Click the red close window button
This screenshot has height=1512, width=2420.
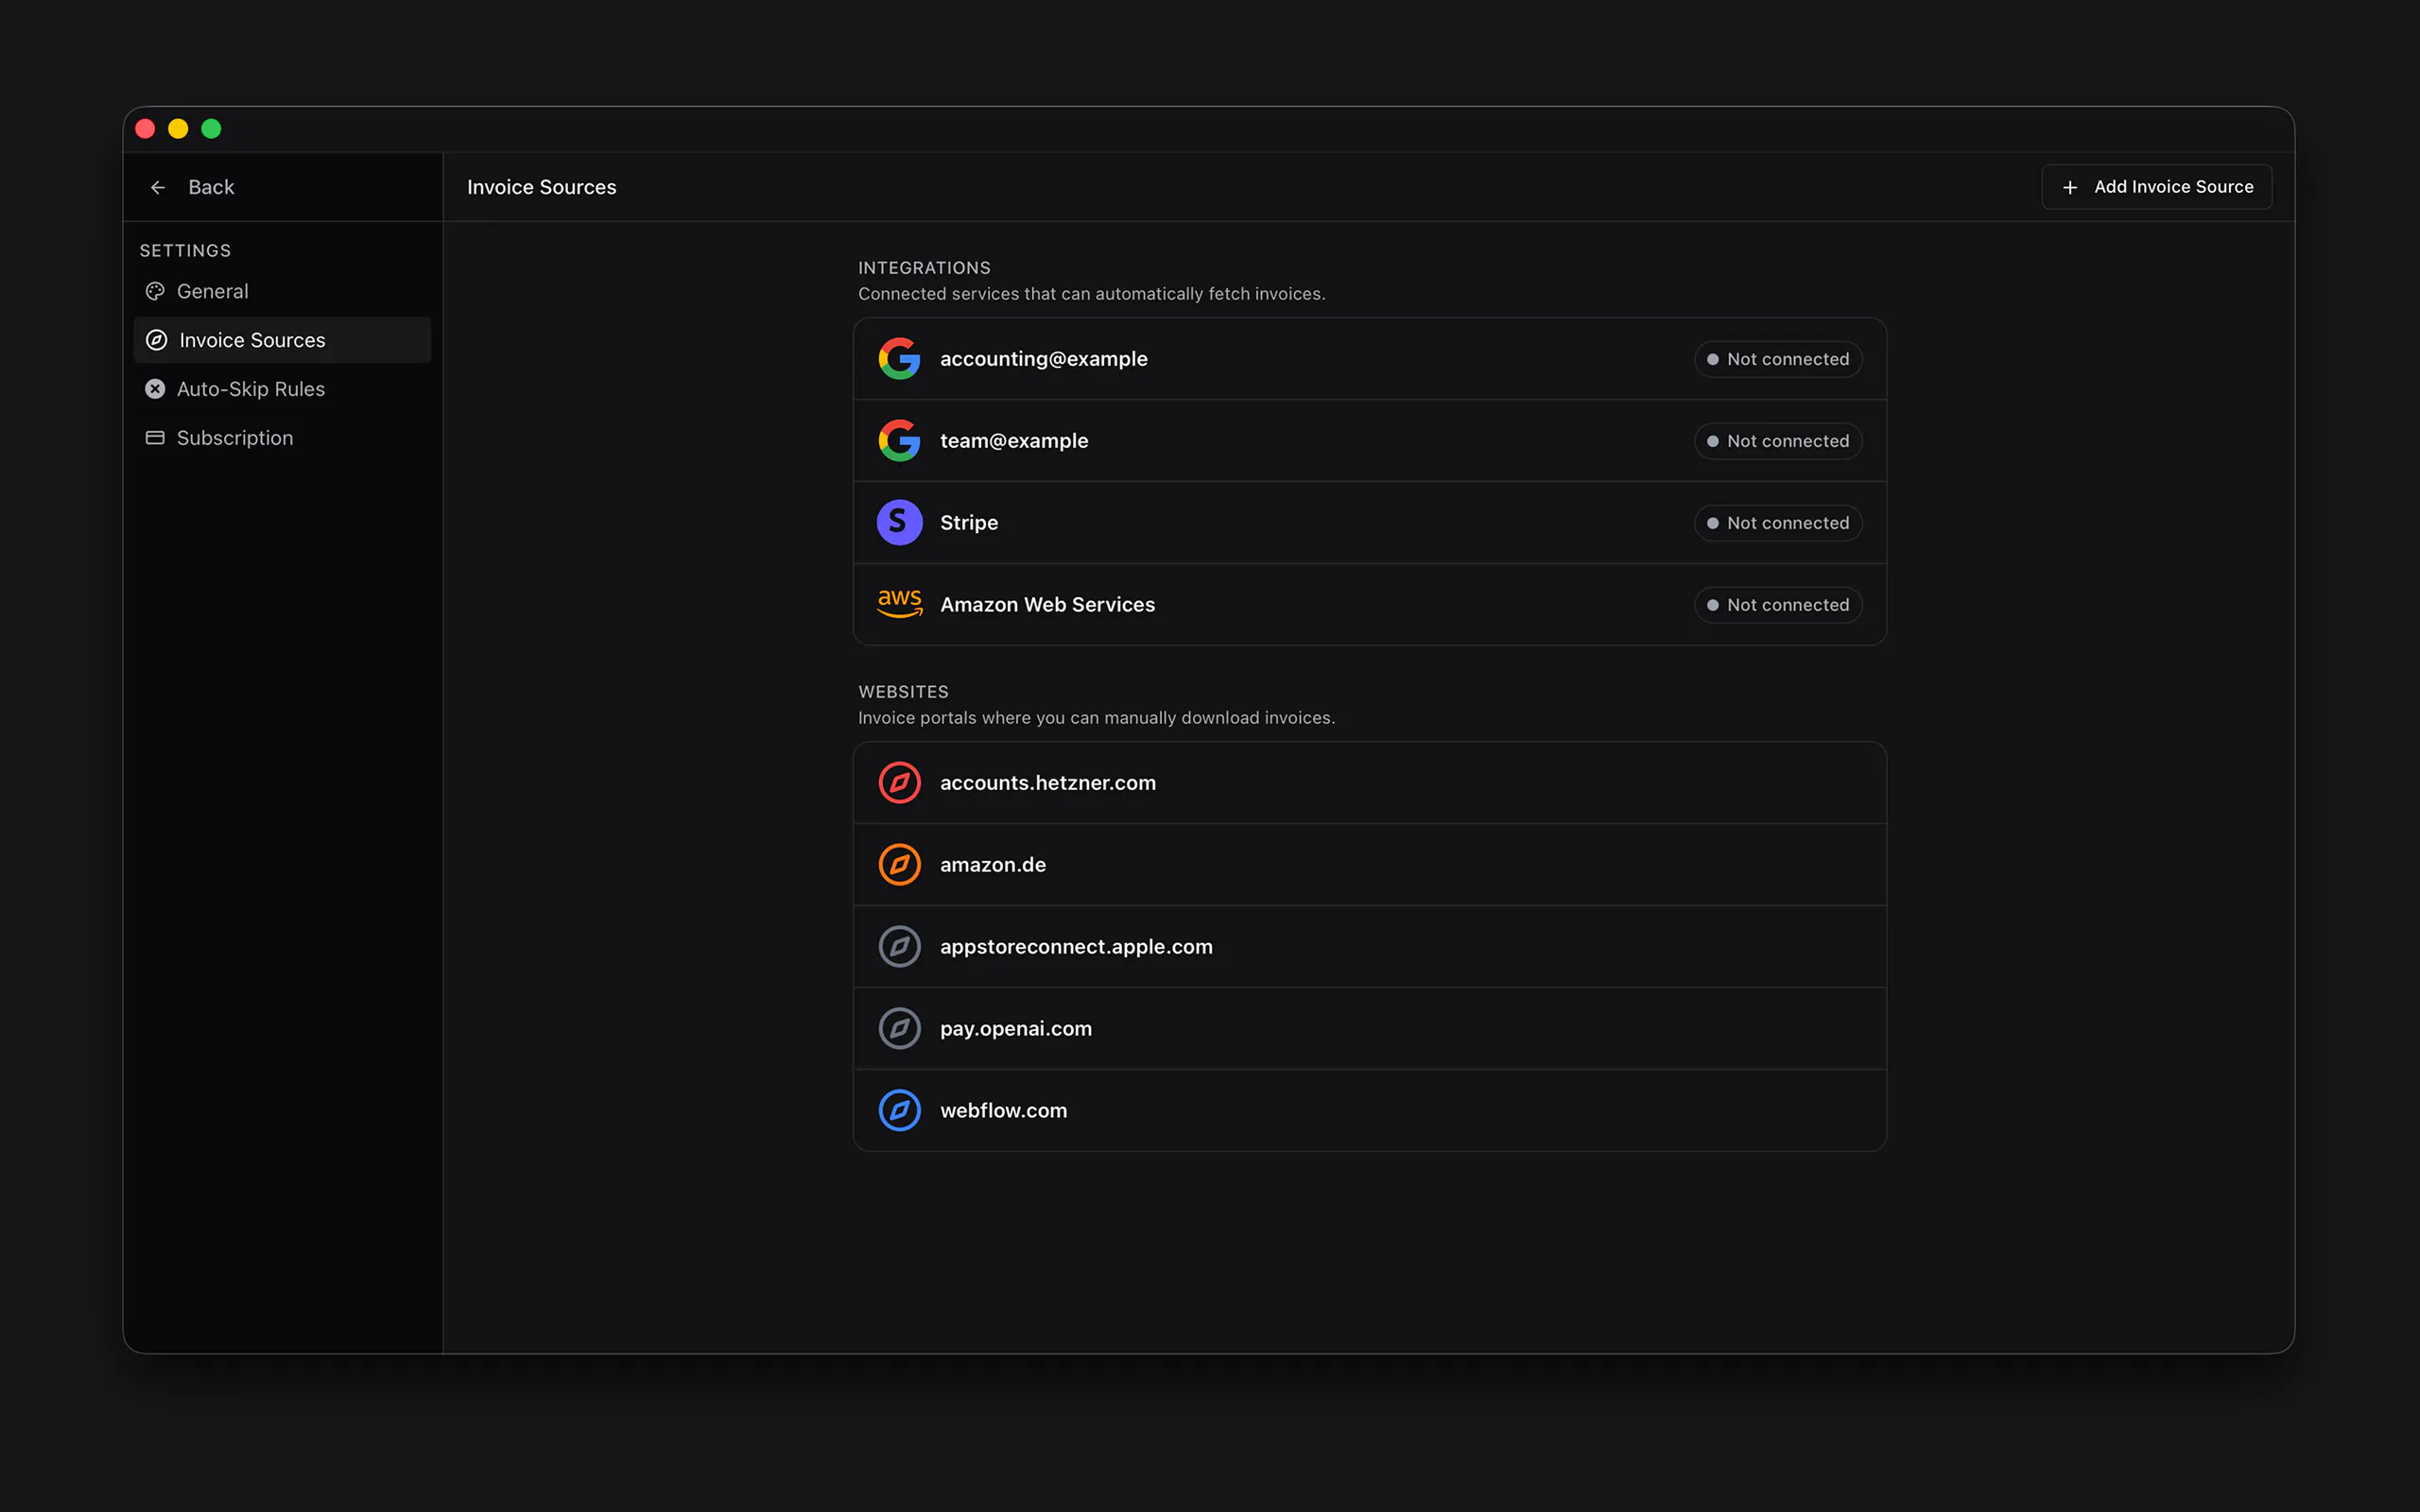(145, 129)
